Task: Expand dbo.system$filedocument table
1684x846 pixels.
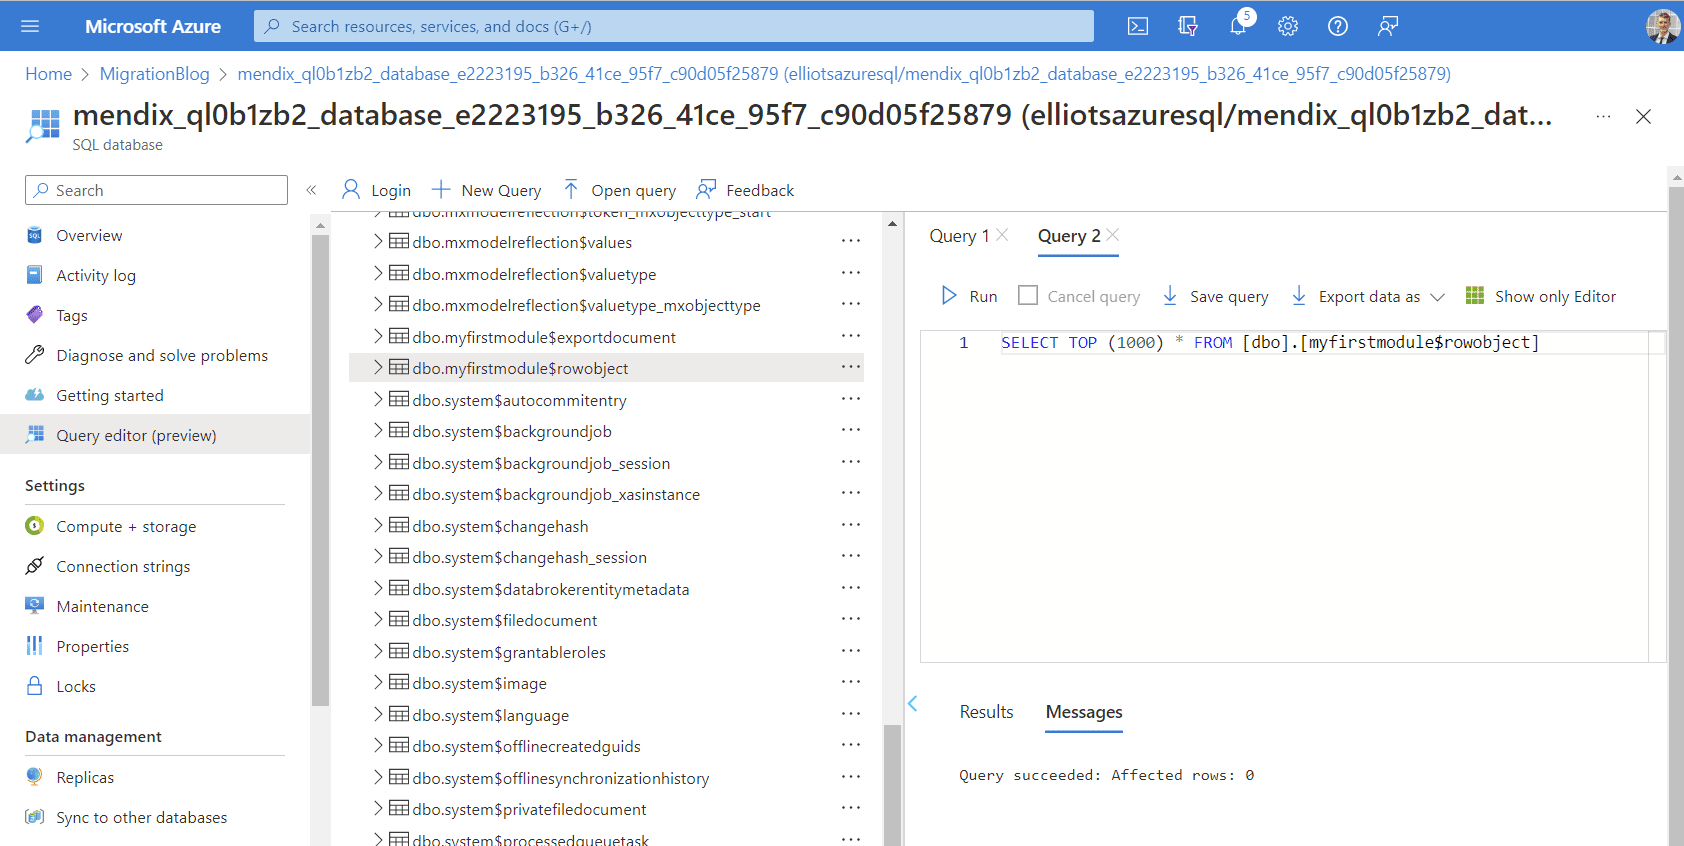Action: [x=378, y=619]
